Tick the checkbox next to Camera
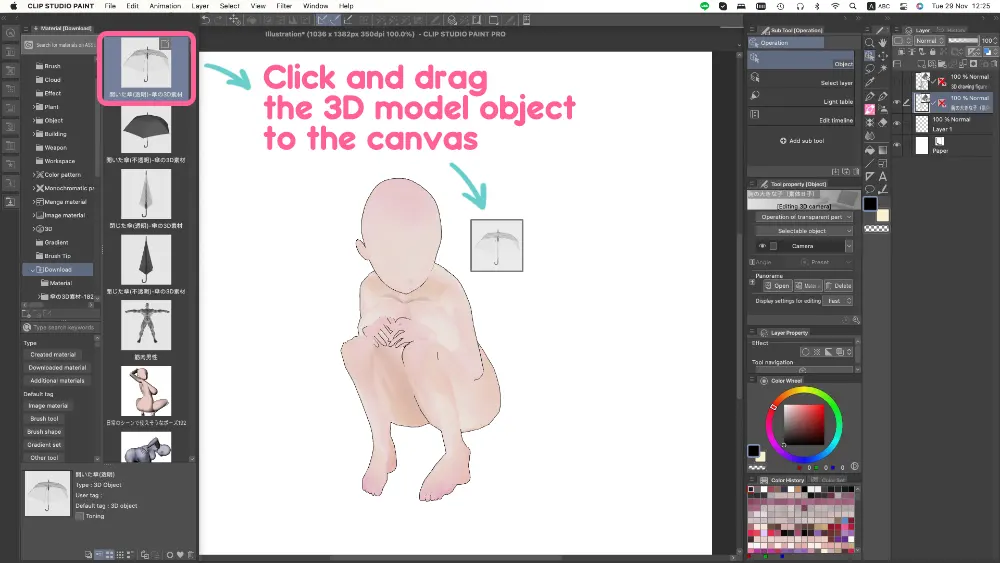This screenshot has height=563, width=1000. click(774, 246)
